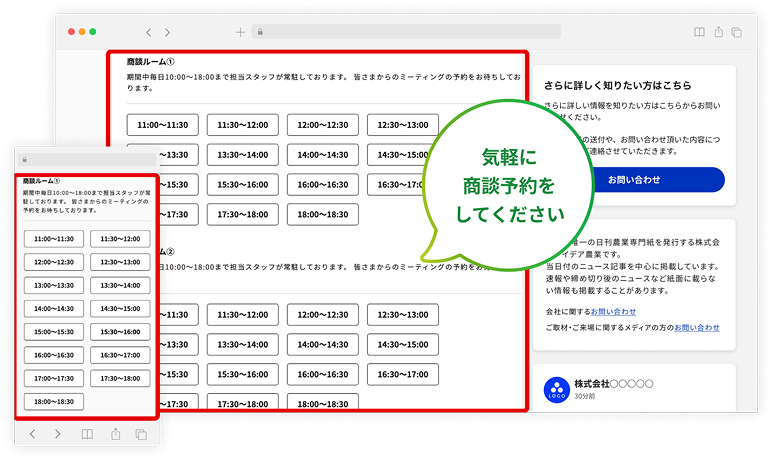Open the お問い合わせ link for media inquiries

pyautogui.click(x=696, y=327)
